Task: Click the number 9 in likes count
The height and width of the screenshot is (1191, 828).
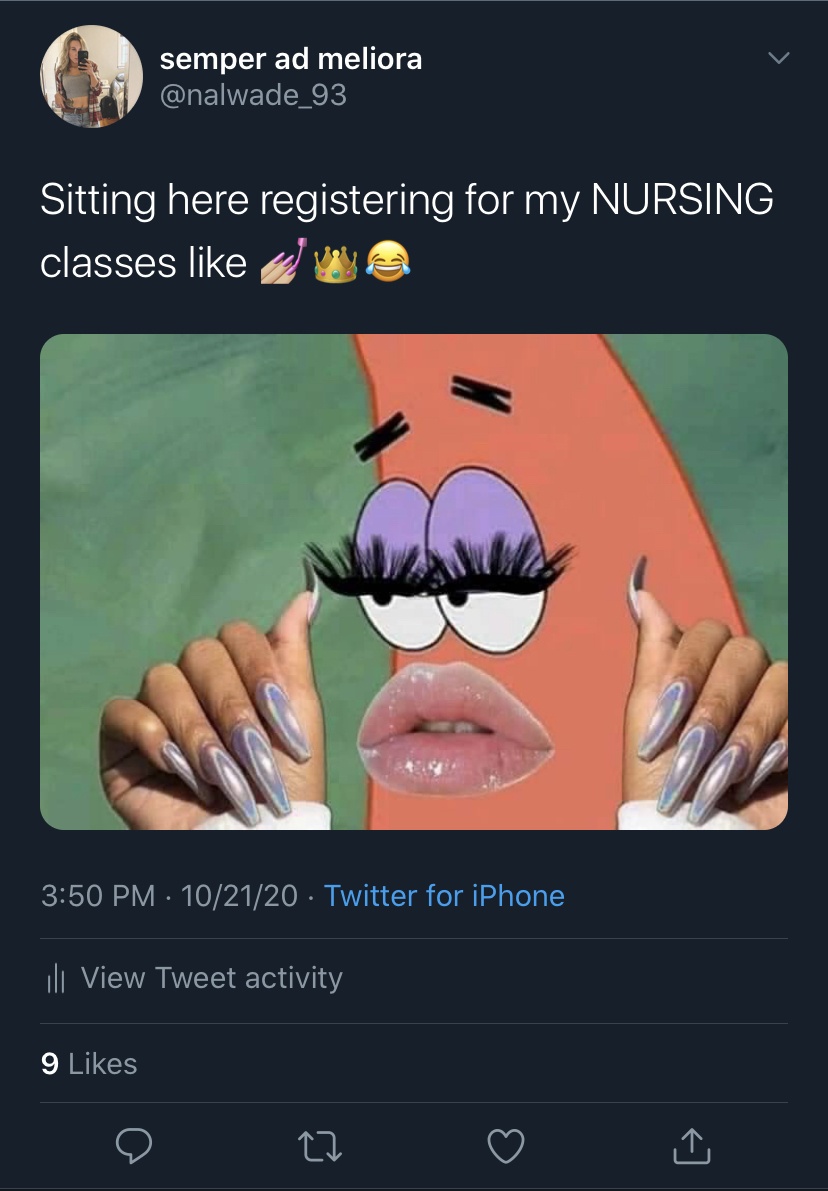Action: click(50, 1063)
